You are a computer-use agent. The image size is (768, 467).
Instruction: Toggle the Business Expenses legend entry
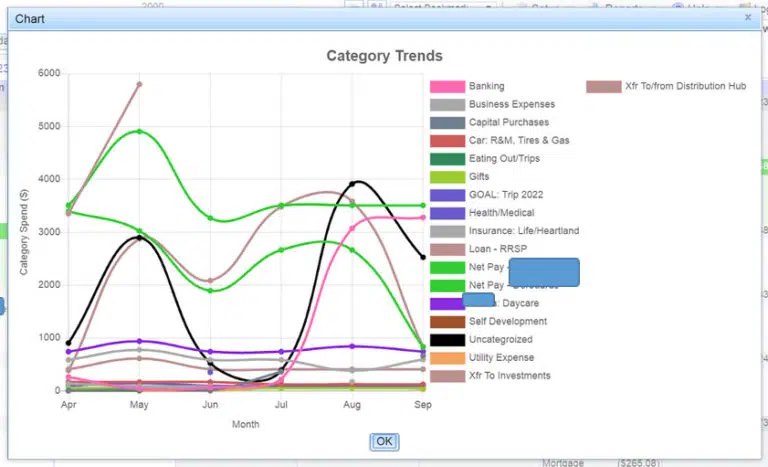(x=511, y=104)
